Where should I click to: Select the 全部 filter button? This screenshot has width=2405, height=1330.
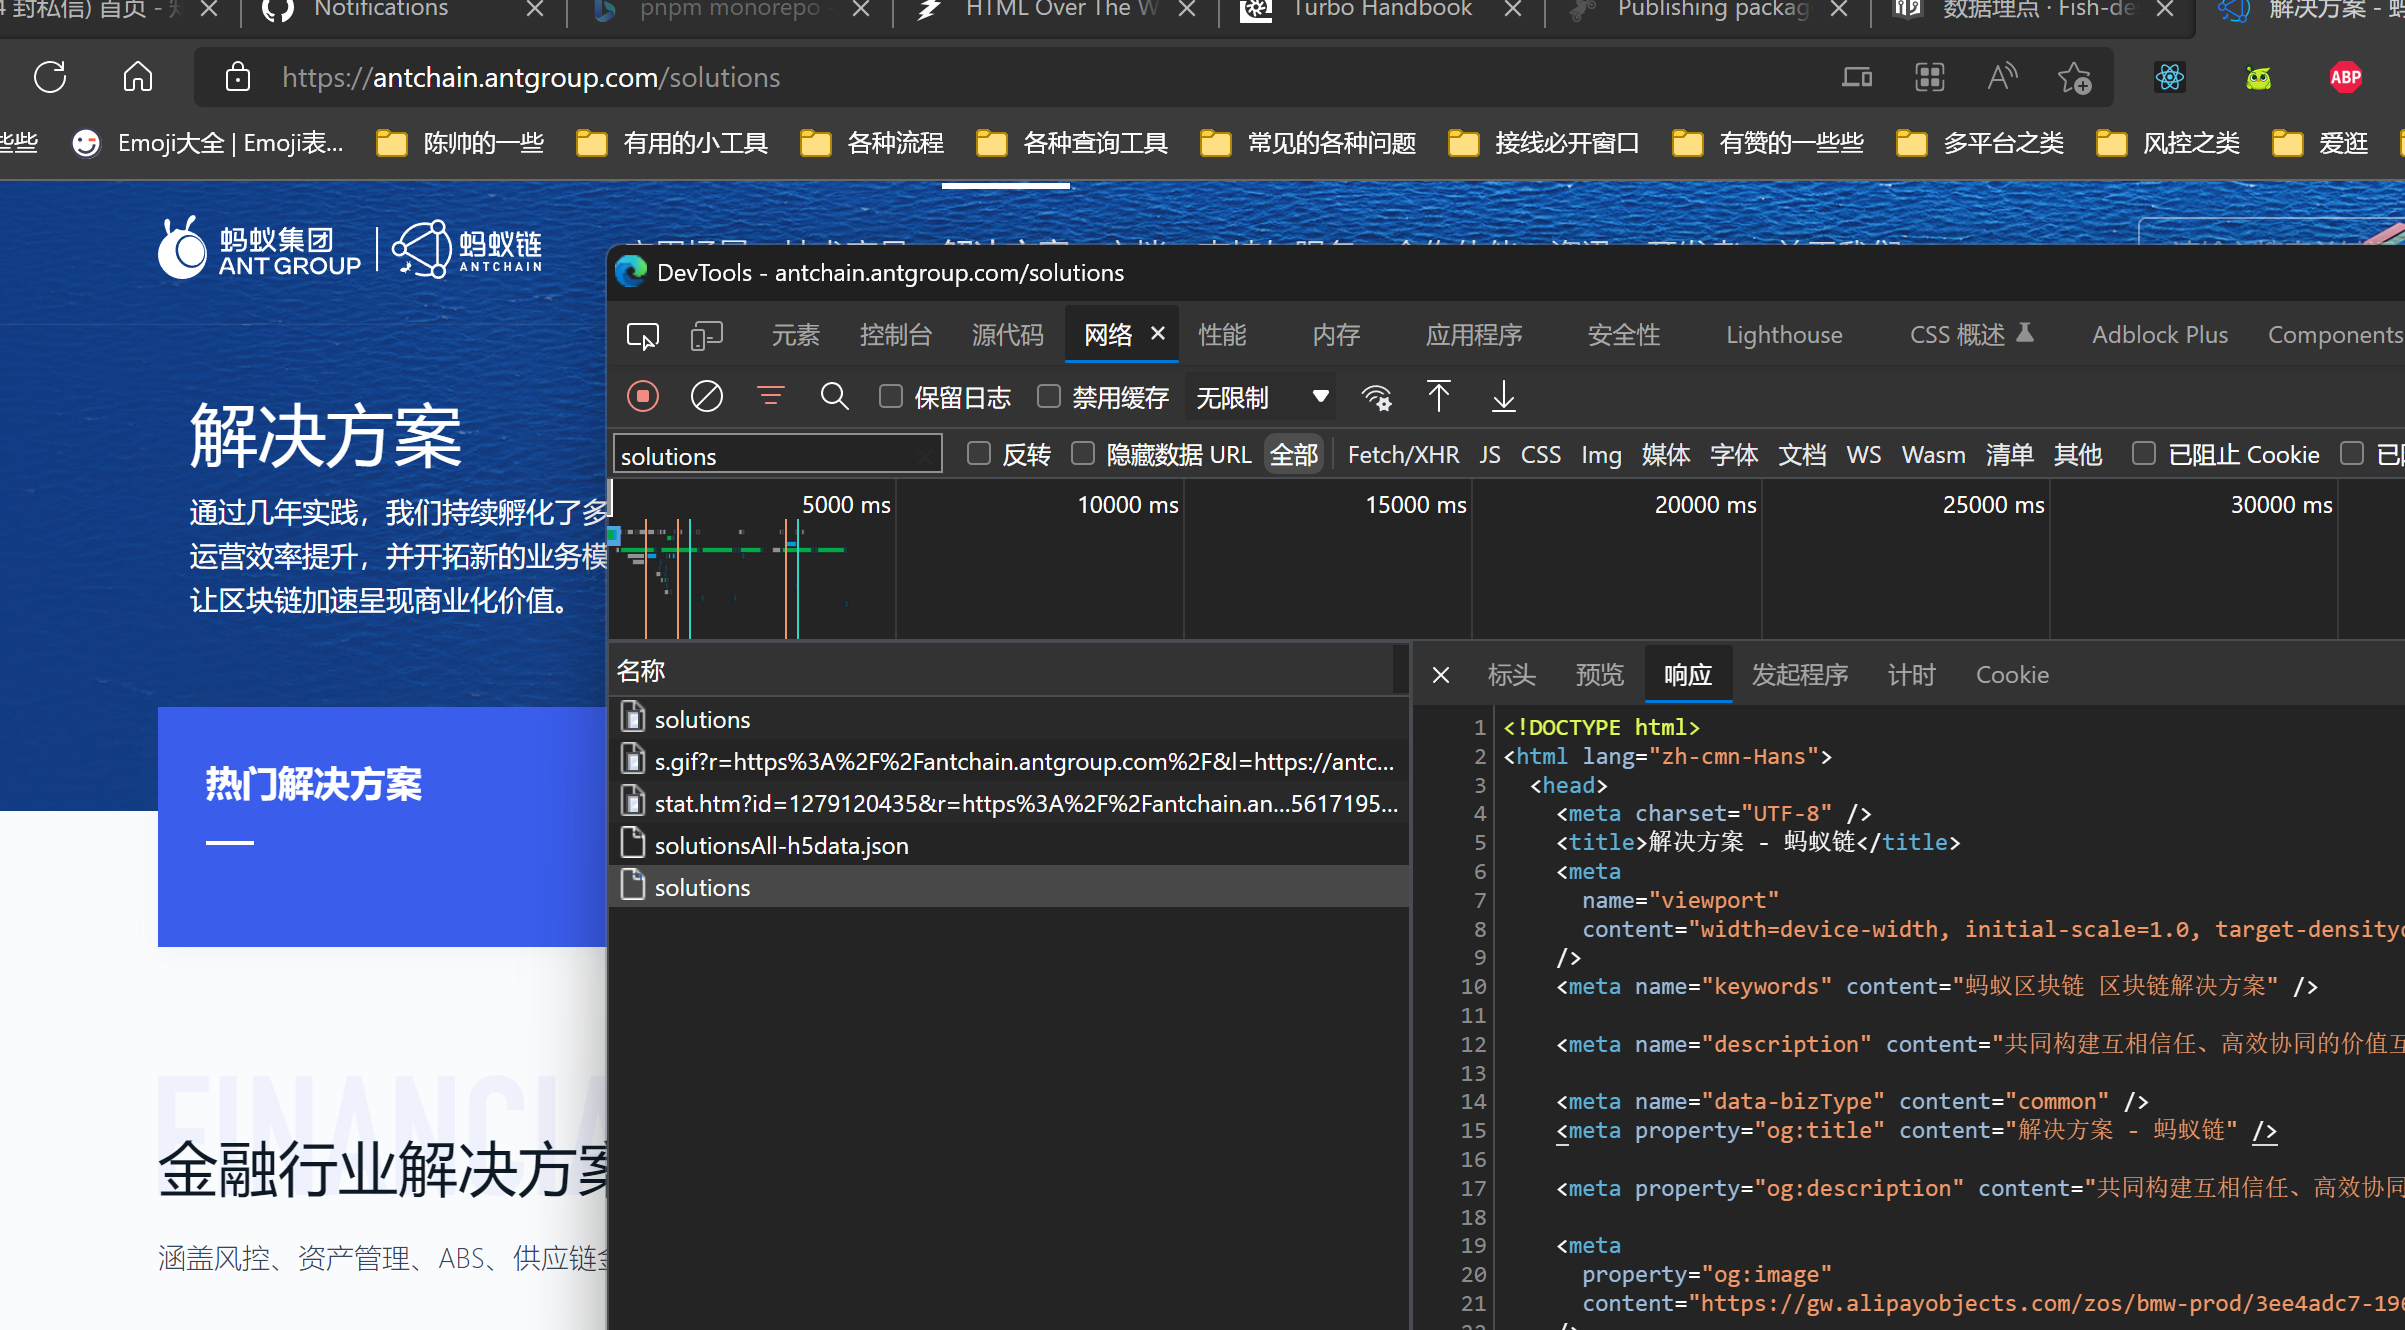[1294, 455]
